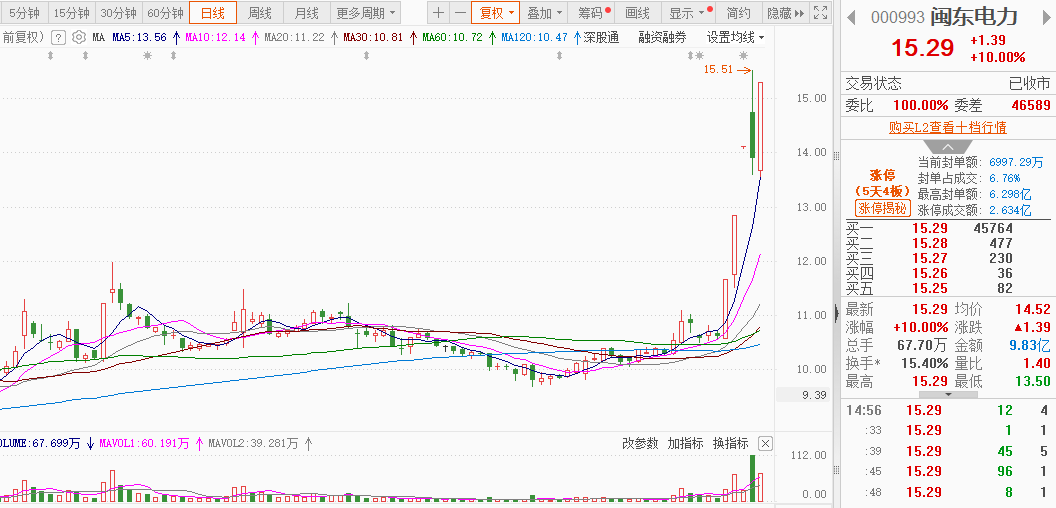This screenshot has width=1056, height=508.
Task: Toggle 深股通 overlay
Action: coord(601,38)
